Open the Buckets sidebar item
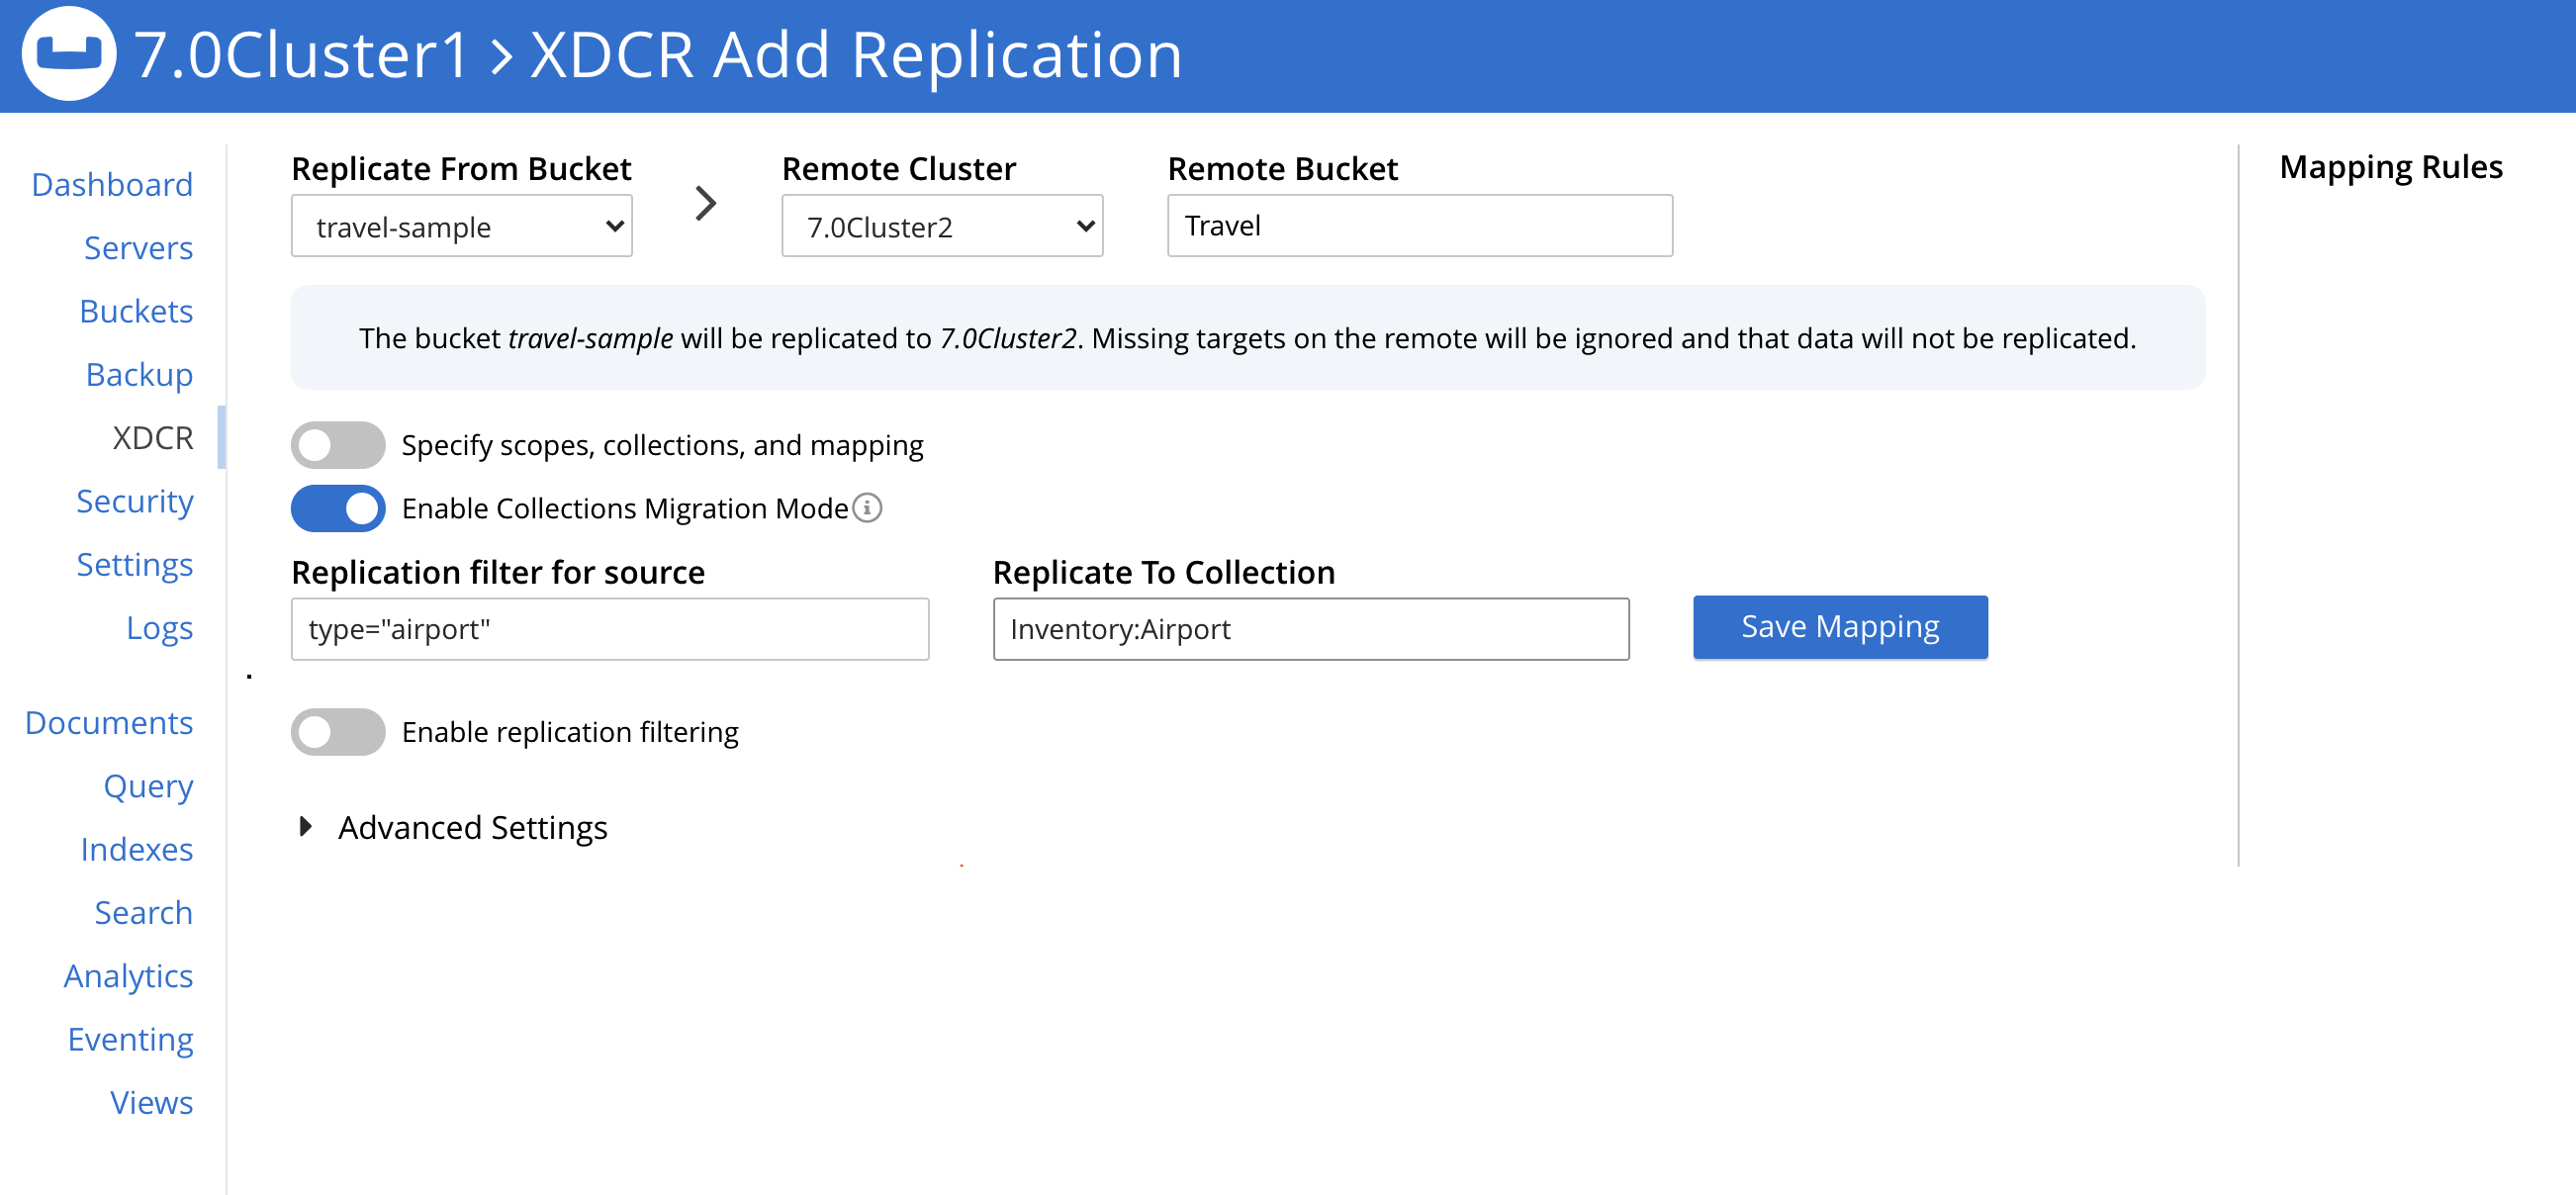Viewport: 2576px width, 1195px height. (136, 311)
